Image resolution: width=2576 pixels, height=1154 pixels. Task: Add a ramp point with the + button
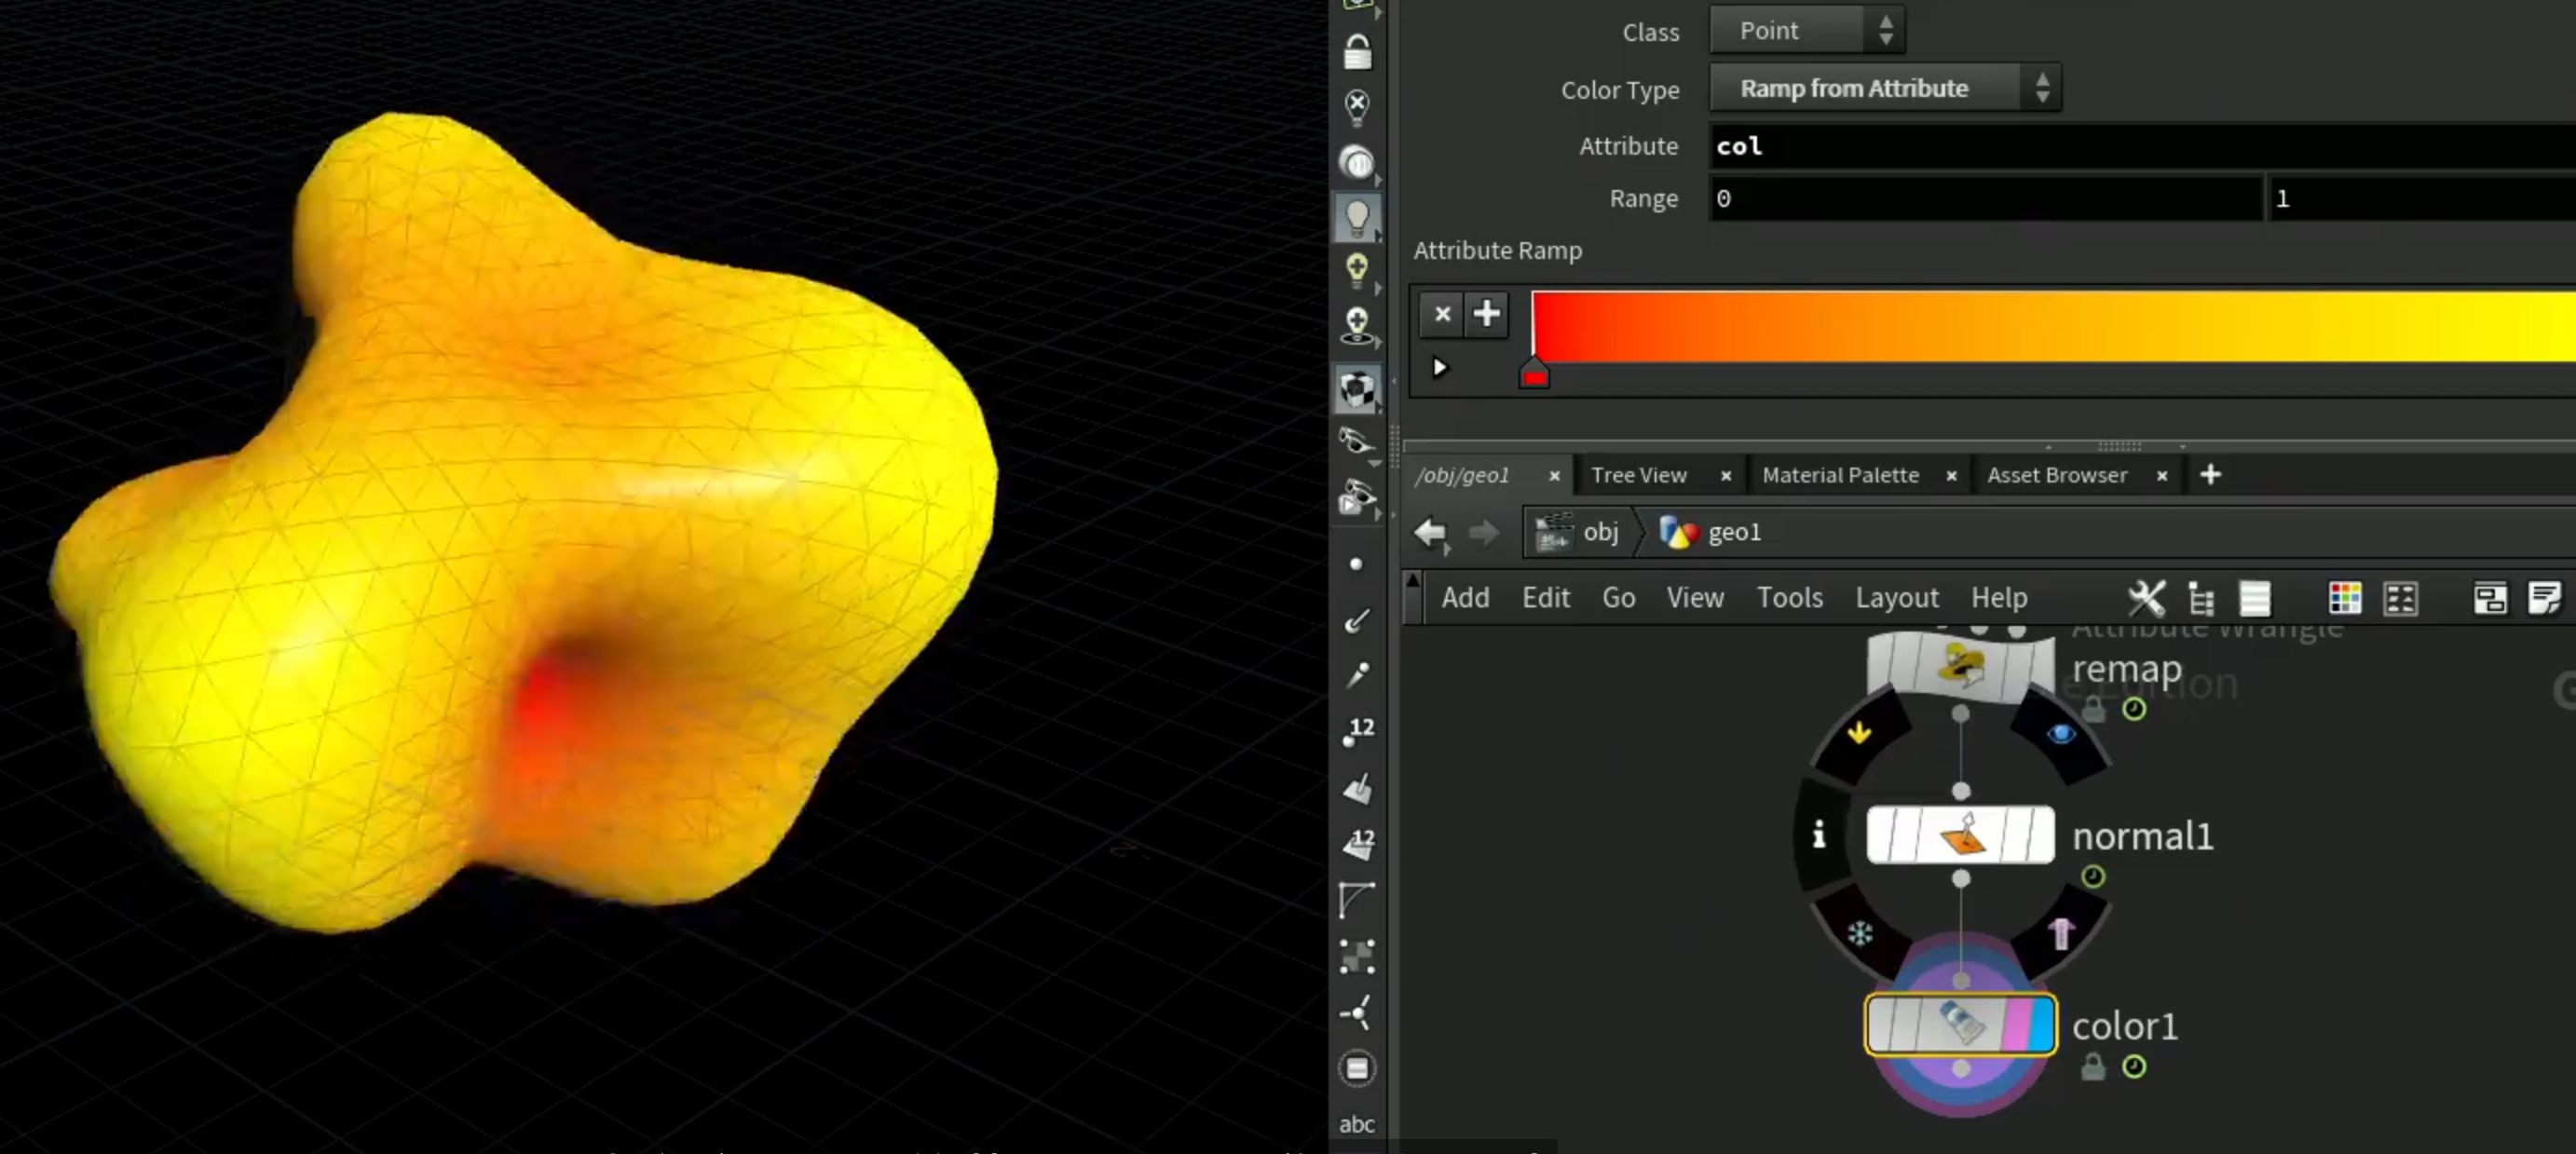pos(1487,314)
